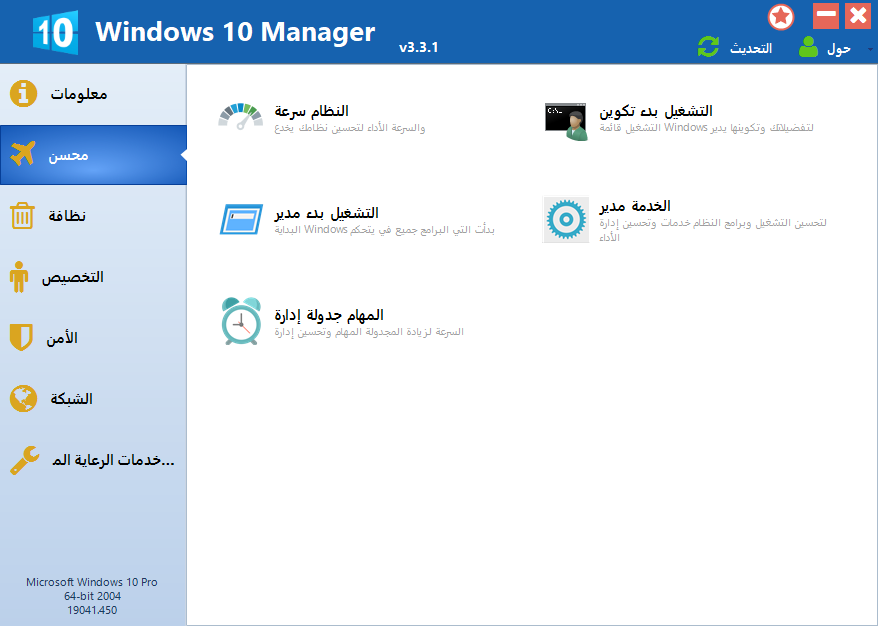Click the airplane optimizer icon
878x626 pixels.
[23, 154]
